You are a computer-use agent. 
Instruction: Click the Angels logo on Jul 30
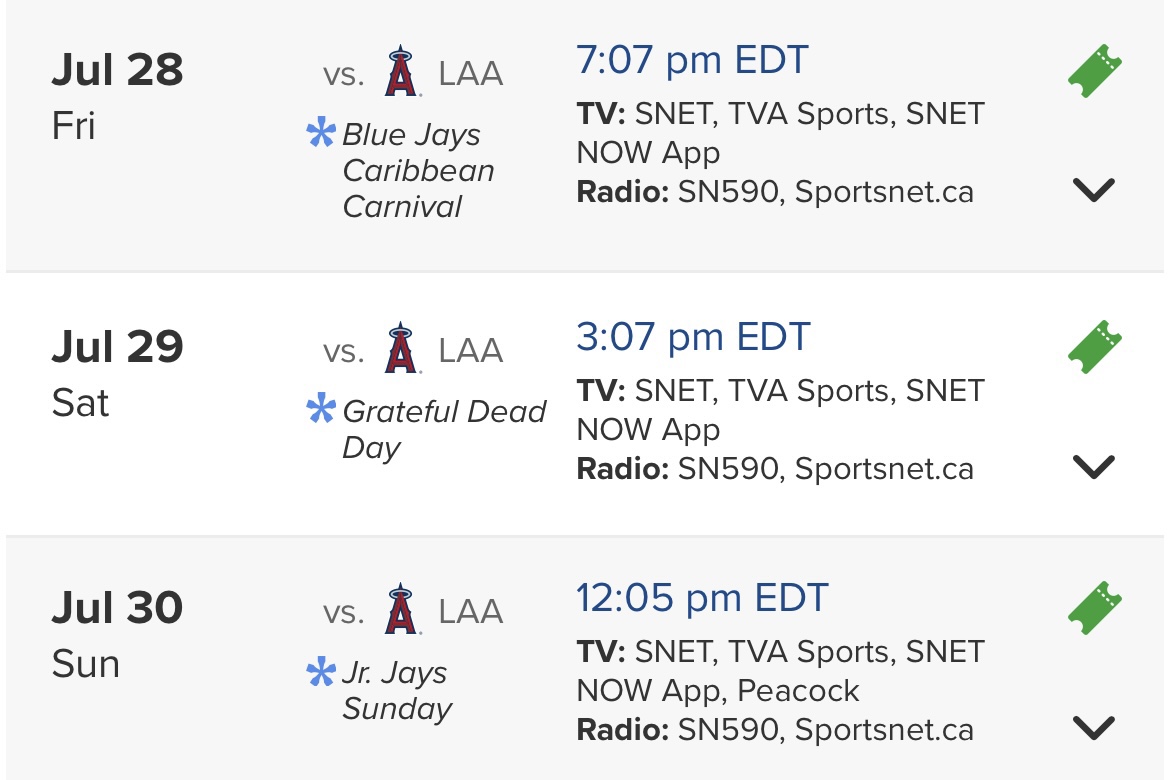click(x=401, y=609)
